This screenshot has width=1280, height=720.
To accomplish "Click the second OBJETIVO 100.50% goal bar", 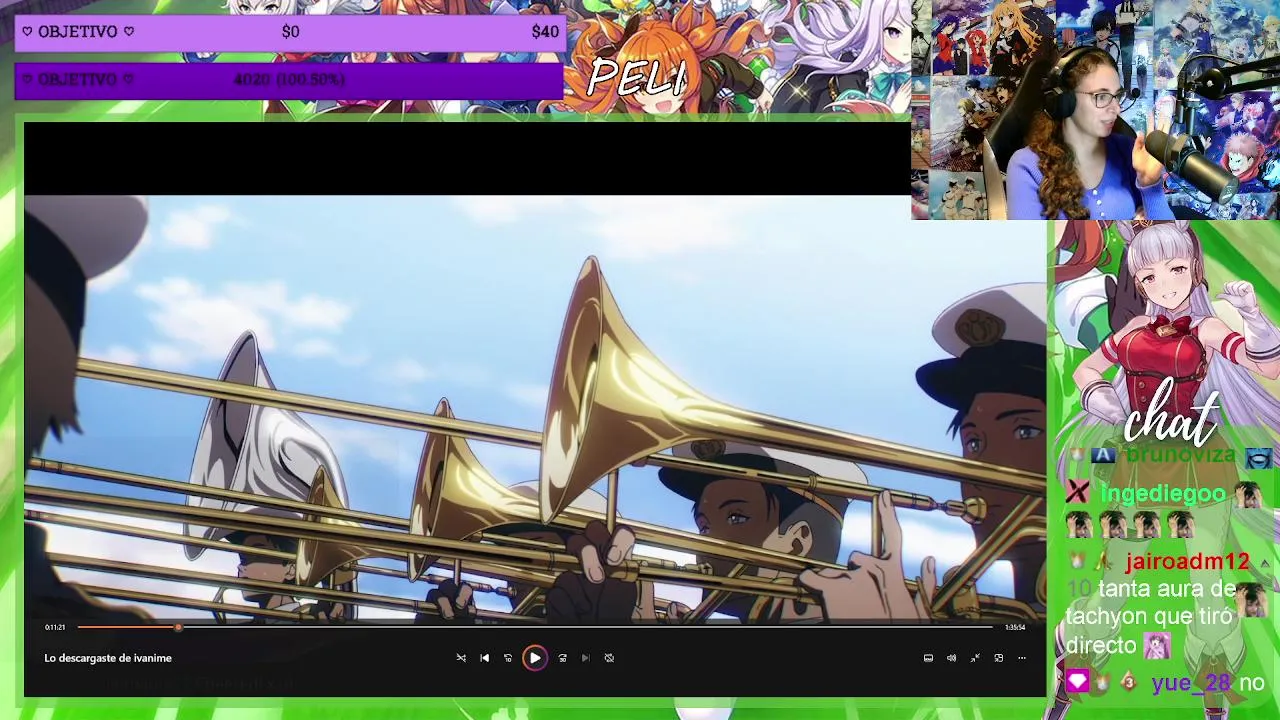I will [x=291, y=80].
